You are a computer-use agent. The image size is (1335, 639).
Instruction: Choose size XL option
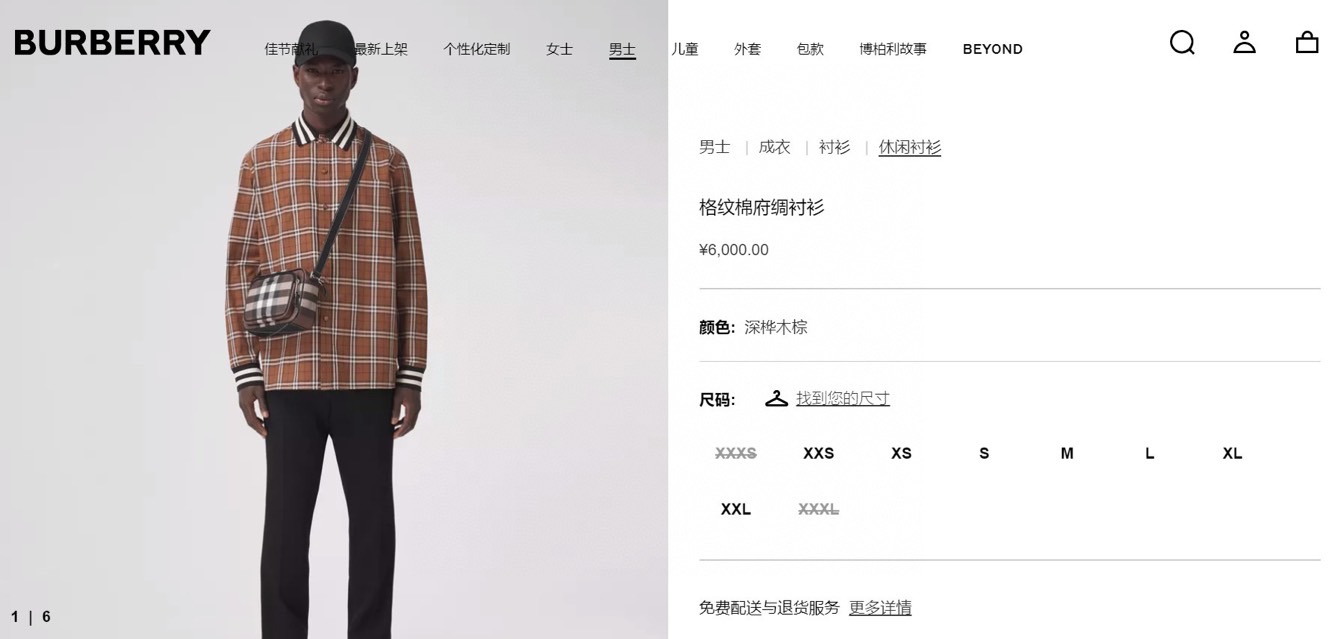(x=1232, y=453)
